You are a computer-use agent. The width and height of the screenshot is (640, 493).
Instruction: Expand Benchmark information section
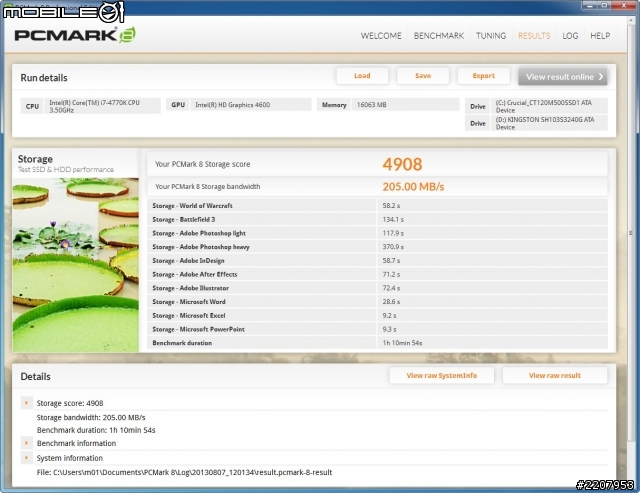coord(27,443)
